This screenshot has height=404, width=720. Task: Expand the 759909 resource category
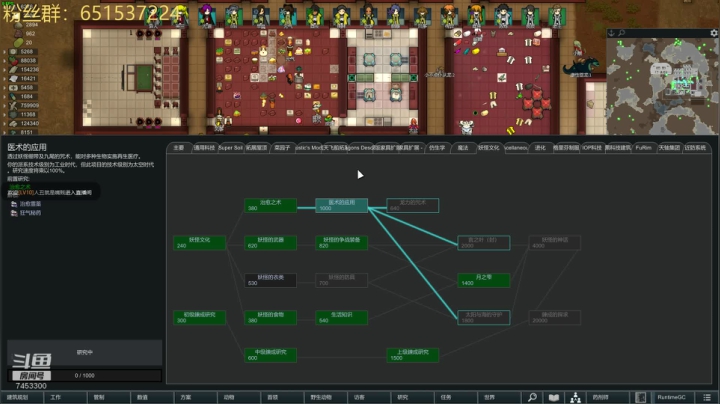tap(5, 106)
